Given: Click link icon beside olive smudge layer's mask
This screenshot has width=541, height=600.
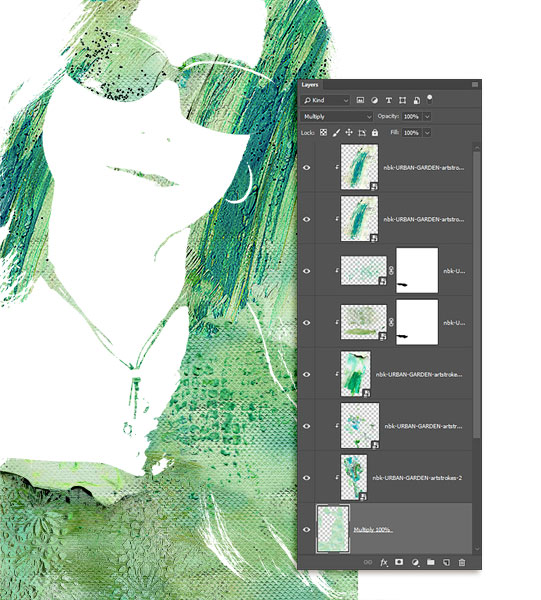Looking at the screenshot, I should tap(391, 322).
